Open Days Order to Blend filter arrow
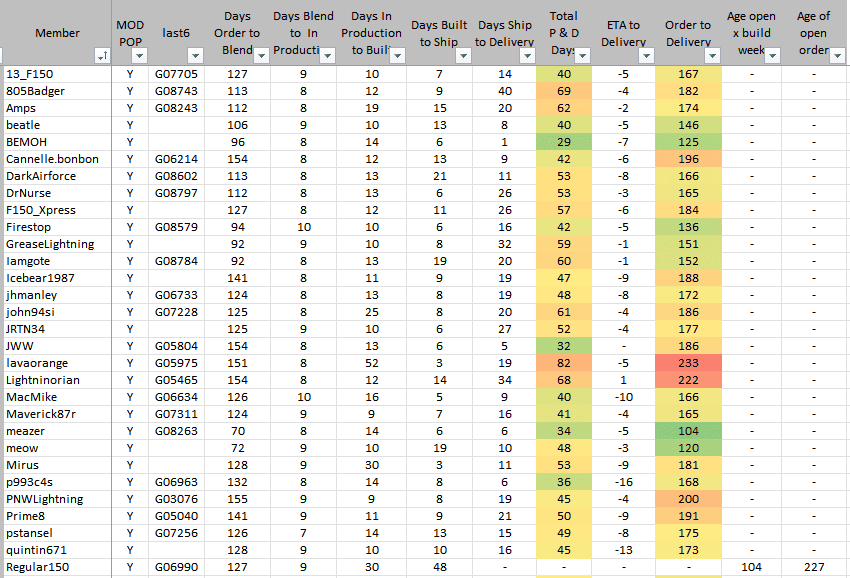Viewport: 850px width, 578px height. [x=261, y=56]
